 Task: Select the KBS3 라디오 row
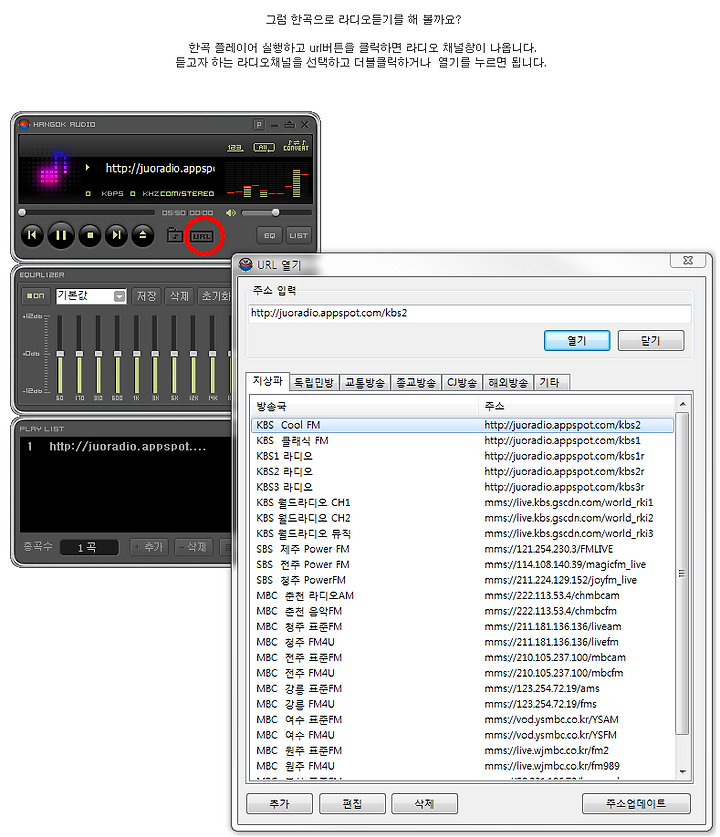(462, 487)
